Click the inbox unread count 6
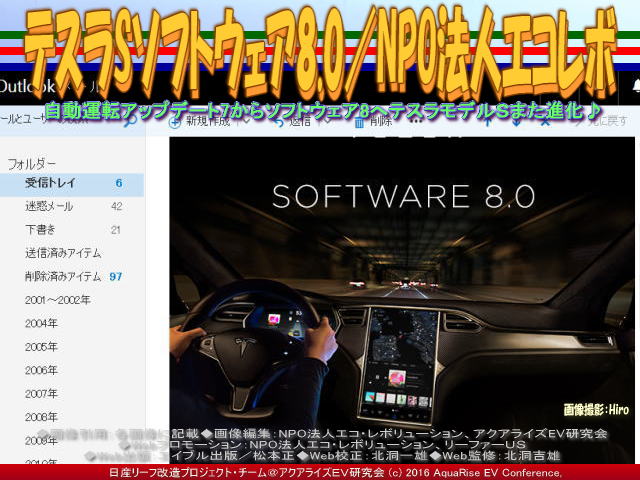Image resolution: width=640 pixels, height=480 pixels. [x=119, y=183]
